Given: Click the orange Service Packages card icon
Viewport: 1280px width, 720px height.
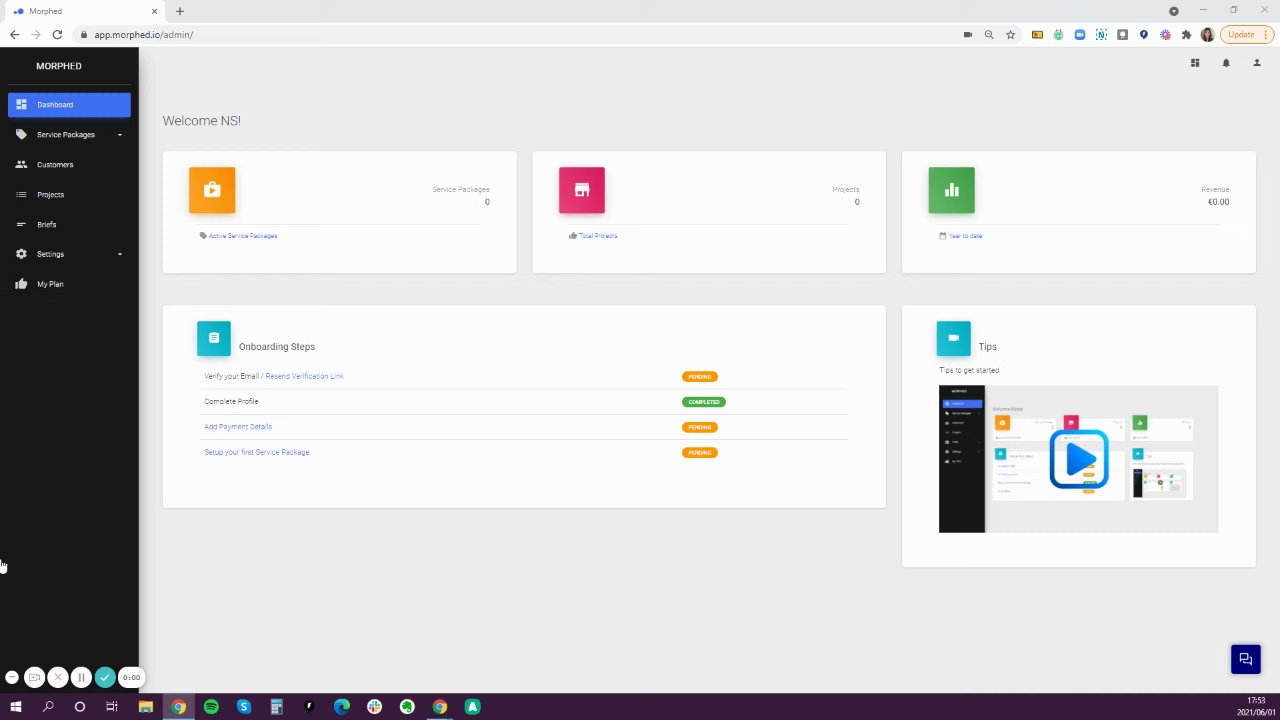Looking at the screenshot, I should click(x=212, y=190).
